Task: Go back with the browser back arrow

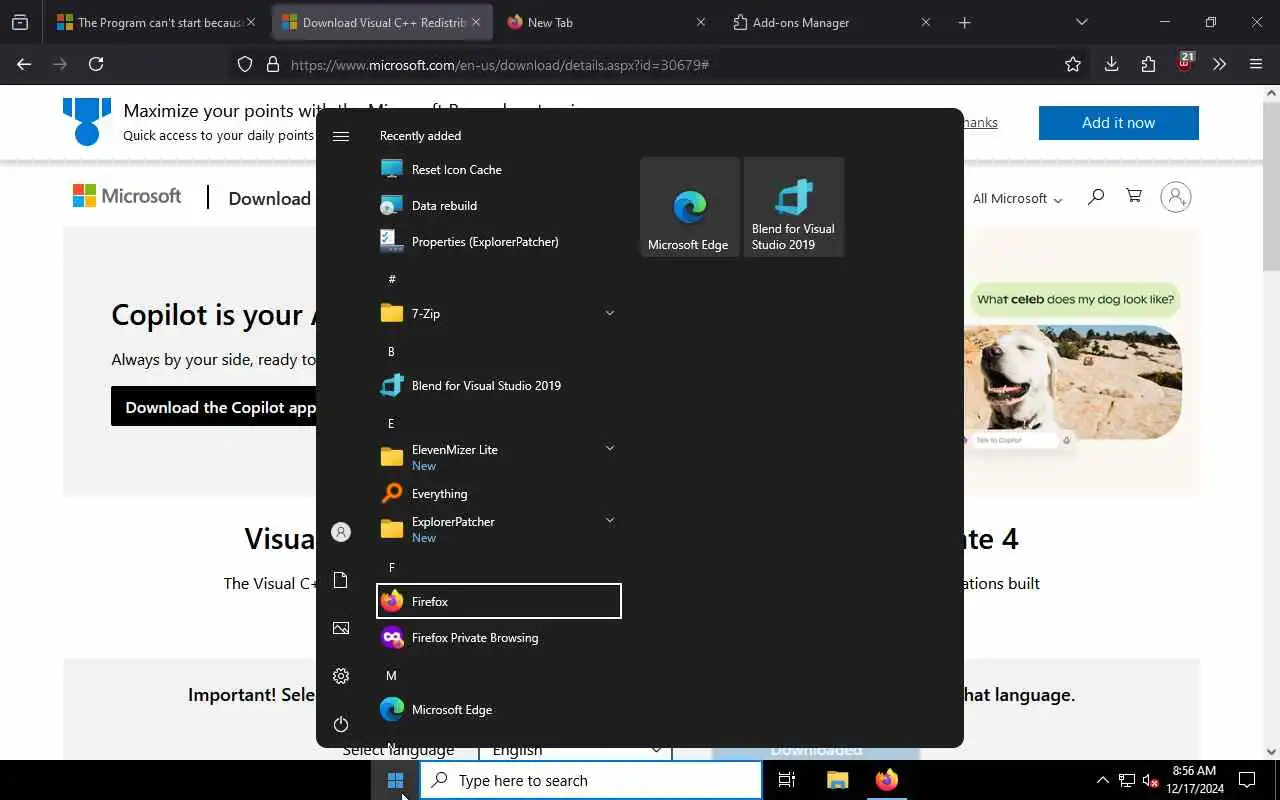Action: pyautogui.click(x=24, y=64)
